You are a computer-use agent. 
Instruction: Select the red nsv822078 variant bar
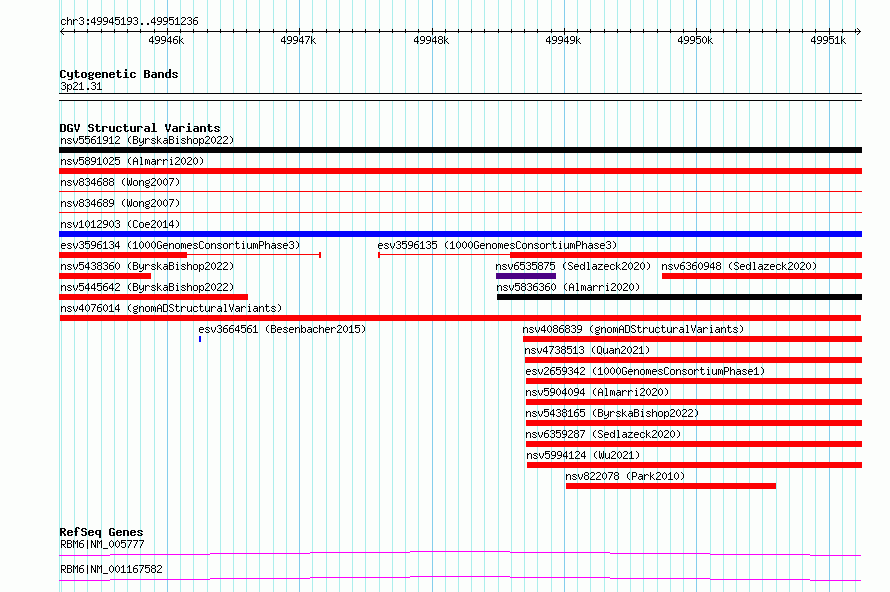[x=671, y=486]
